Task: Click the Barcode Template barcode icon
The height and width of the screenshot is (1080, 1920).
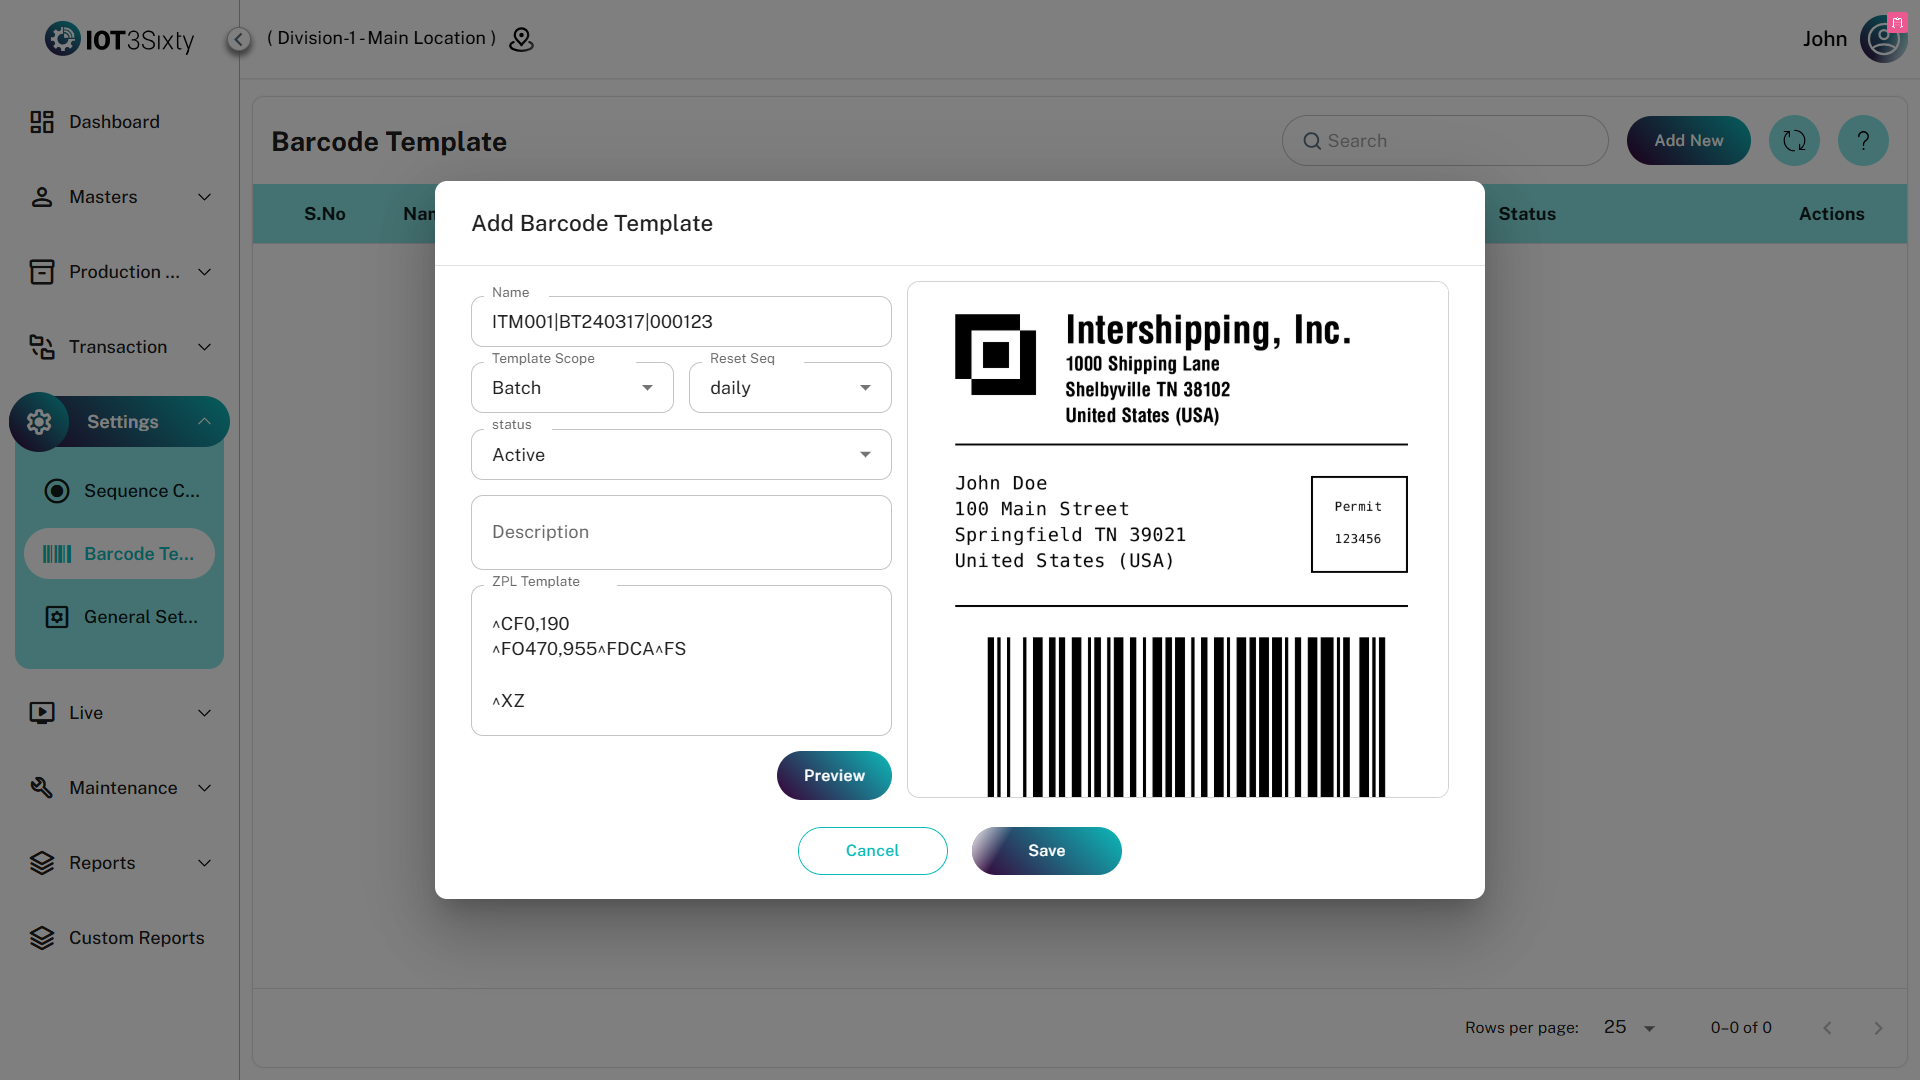Action: point(57,554)
